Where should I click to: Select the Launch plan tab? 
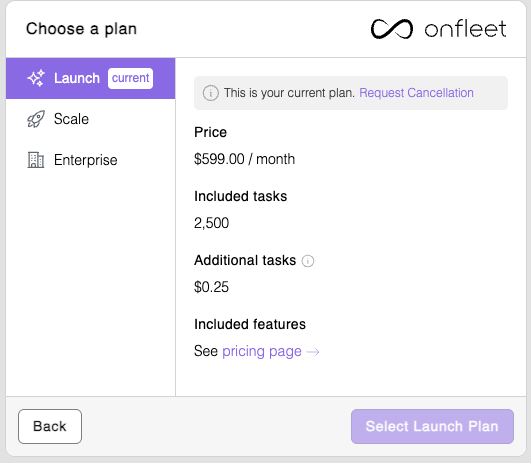pos(90,78)
